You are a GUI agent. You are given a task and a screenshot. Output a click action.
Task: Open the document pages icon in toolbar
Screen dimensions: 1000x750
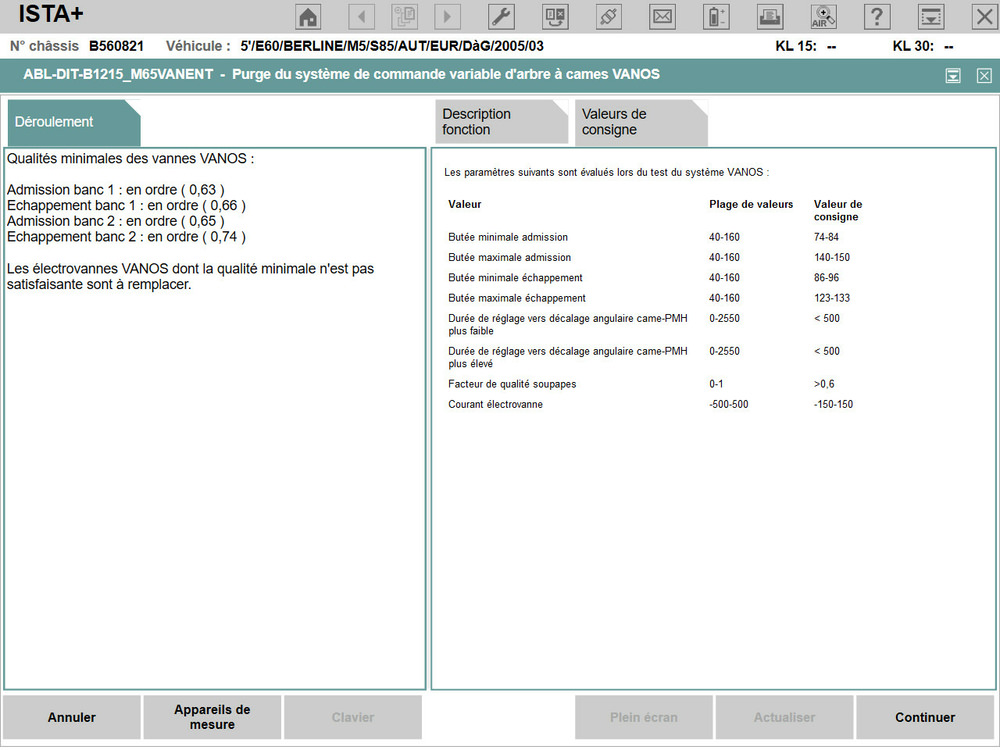coord(404,17)
